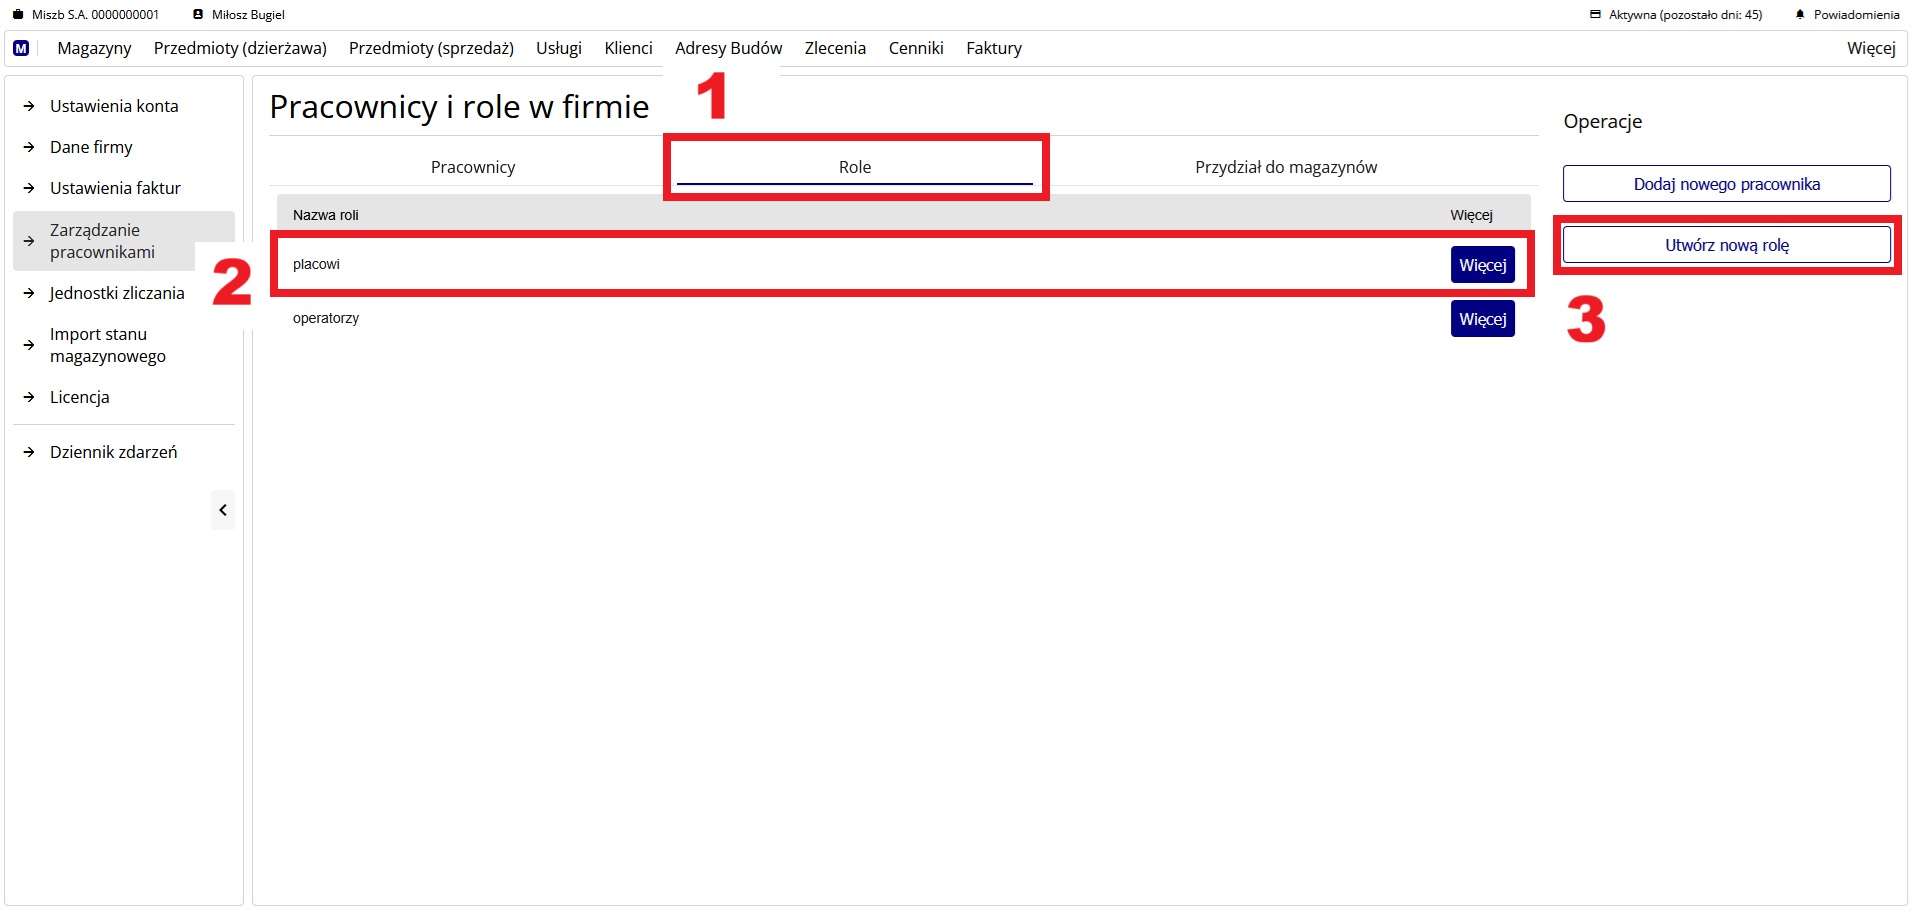
Task: Click Dodaj nowego pracownika button
Action: (x=1726, y=184)
